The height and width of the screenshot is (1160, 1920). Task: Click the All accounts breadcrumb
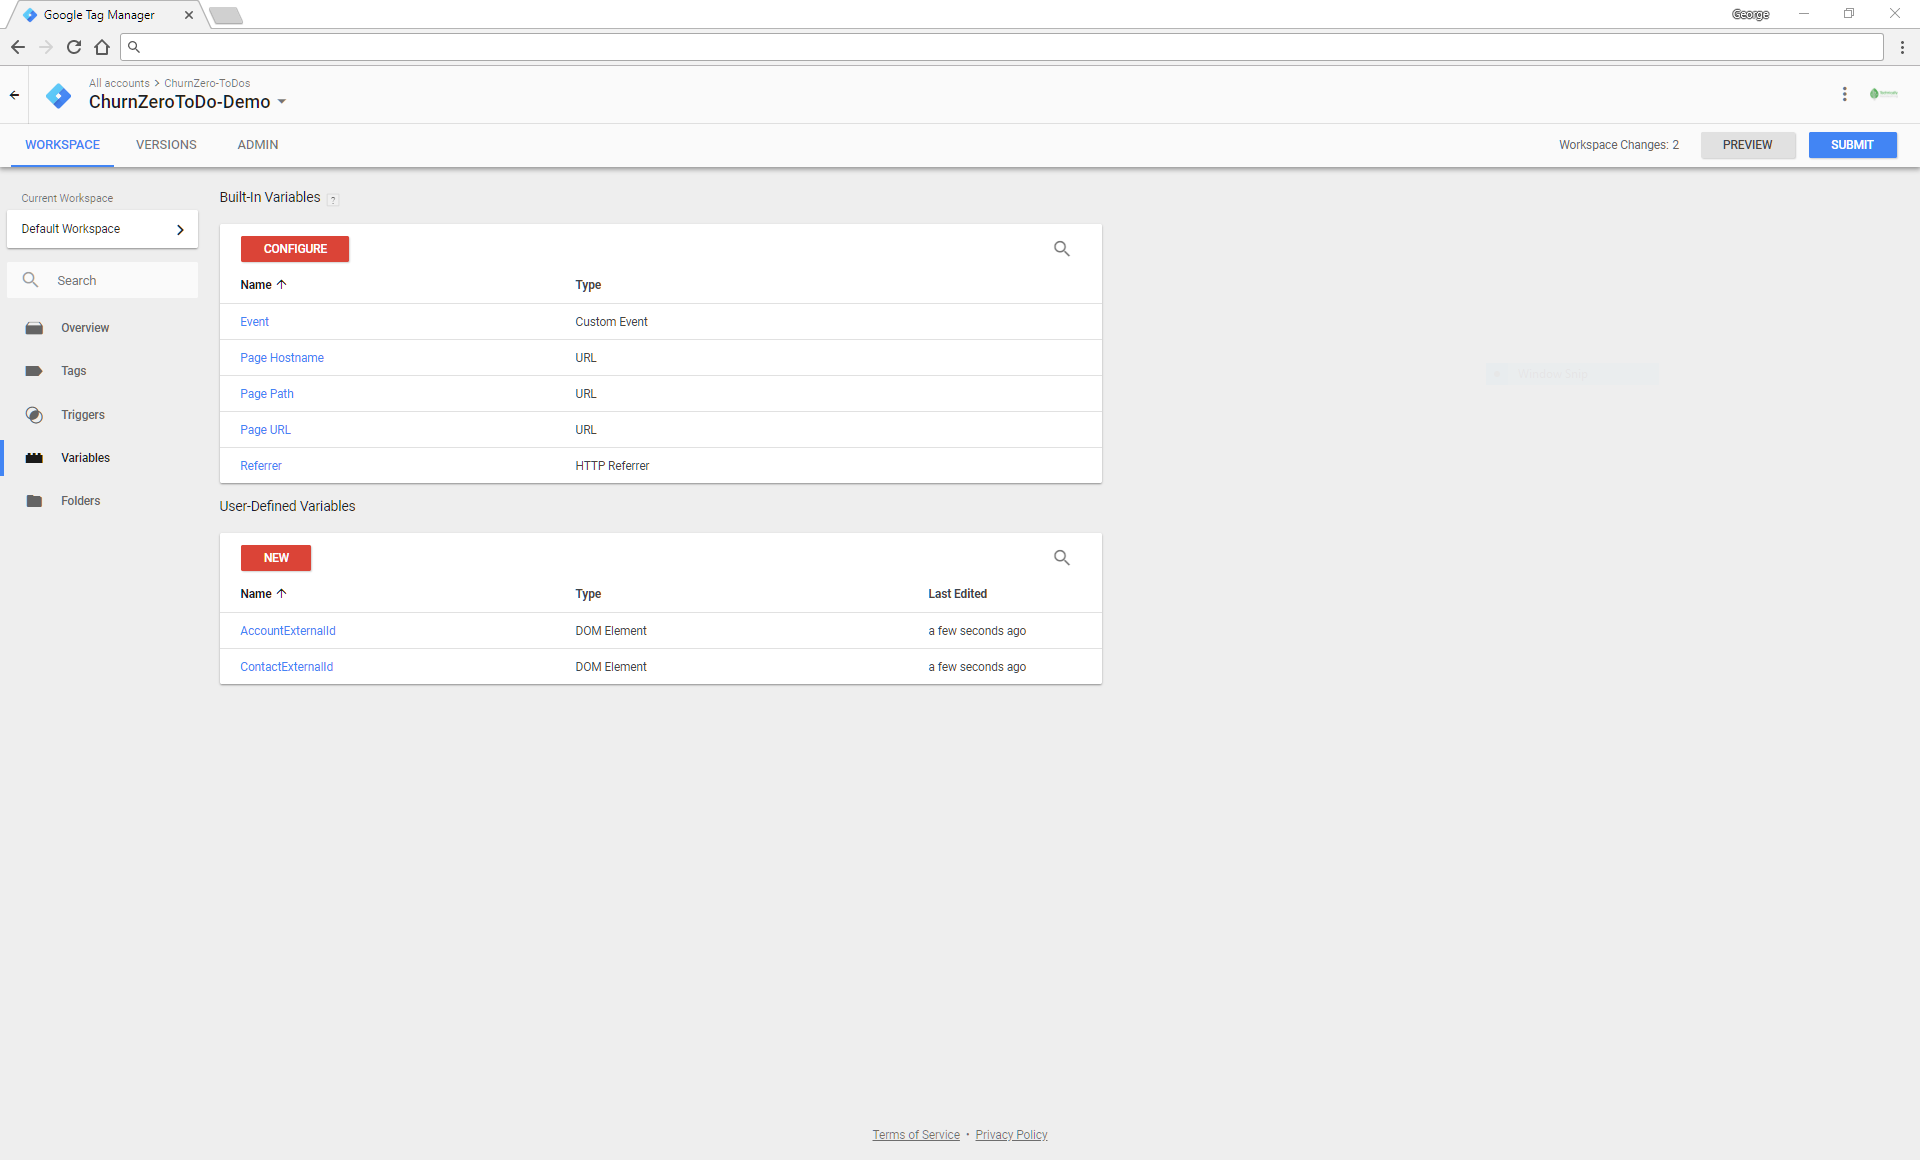coord(119,83)
